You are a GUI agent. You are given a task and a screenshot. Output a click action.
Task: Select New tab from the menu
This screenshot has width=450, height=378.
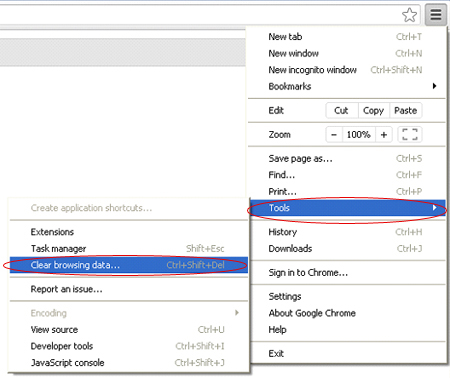click(347, 37)
